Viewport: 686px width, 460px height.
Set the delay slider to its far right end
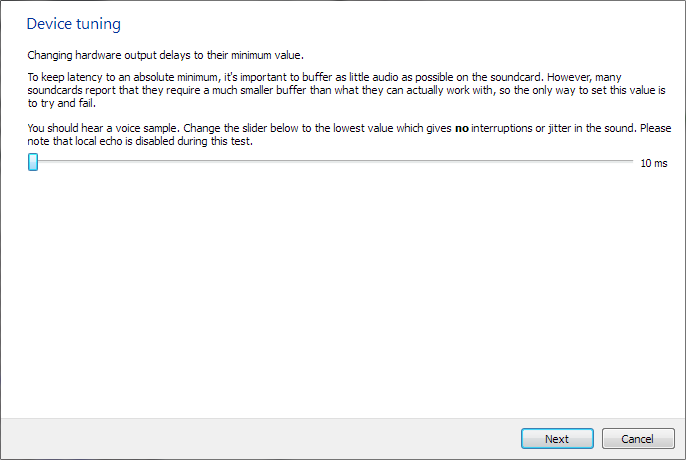632,162
